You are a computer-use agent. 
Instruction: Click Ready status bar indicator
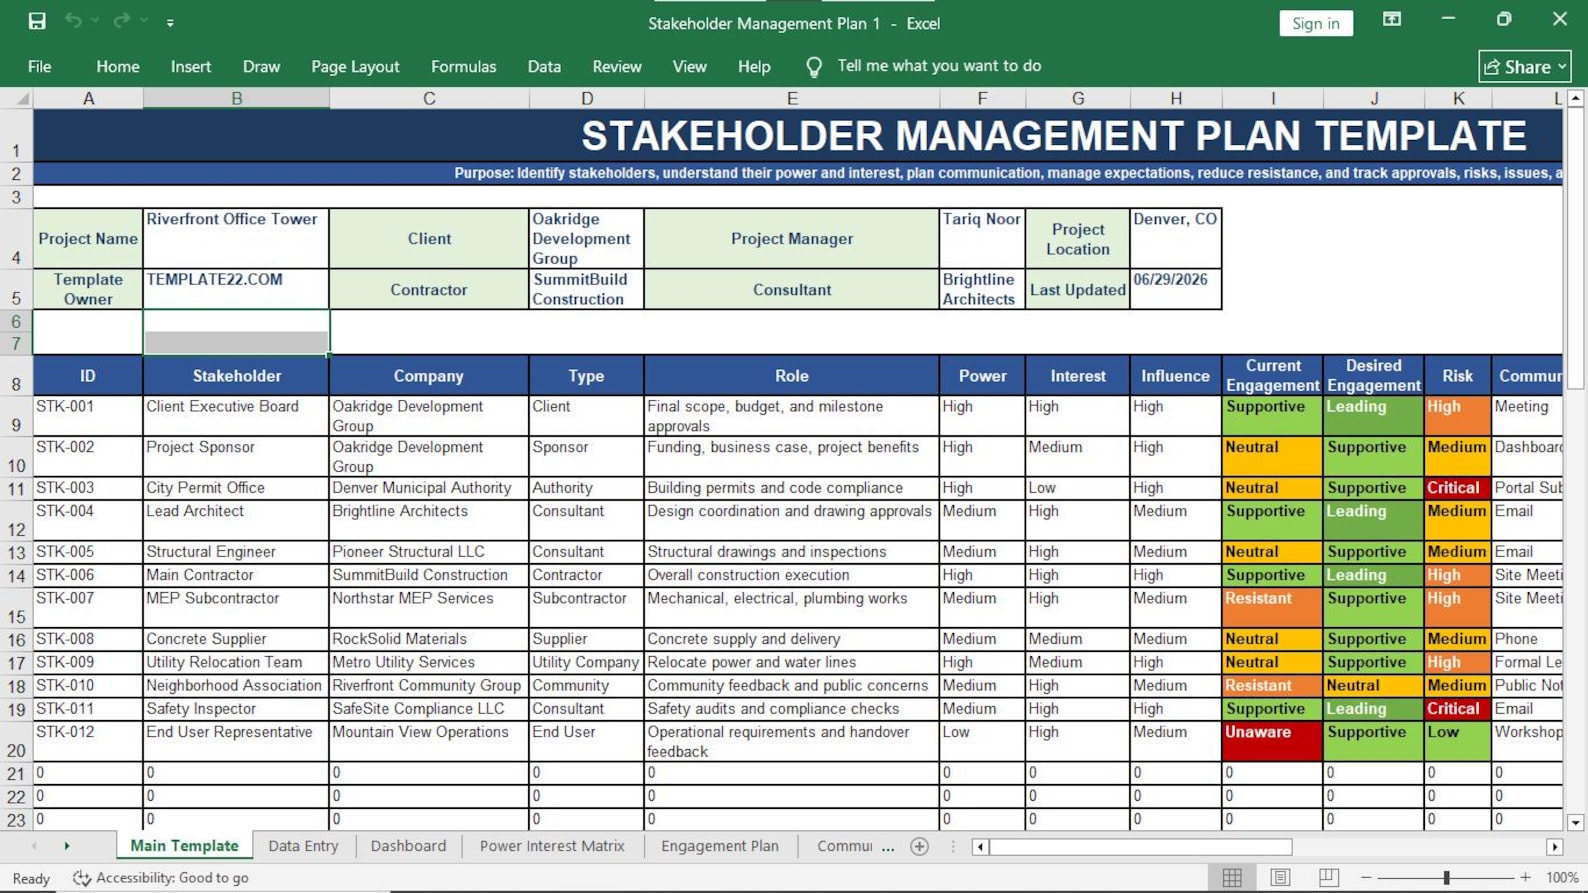[x=31, y=878]
